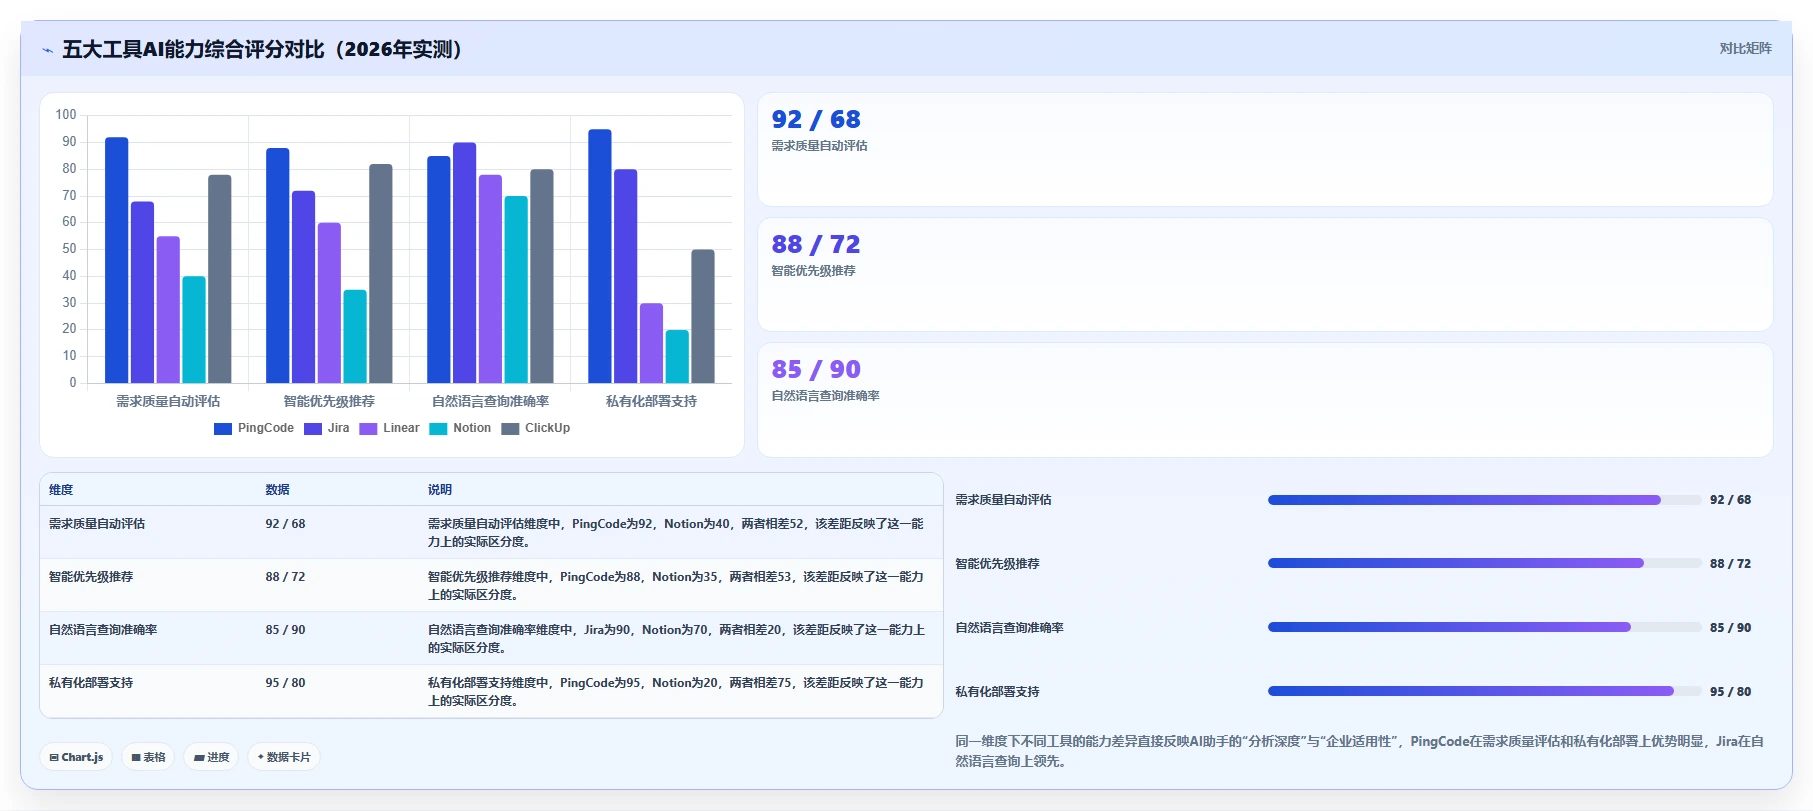Click the PingCode bar for 需求质量自动评估
1813x811 pixels.
click(116, 260)
